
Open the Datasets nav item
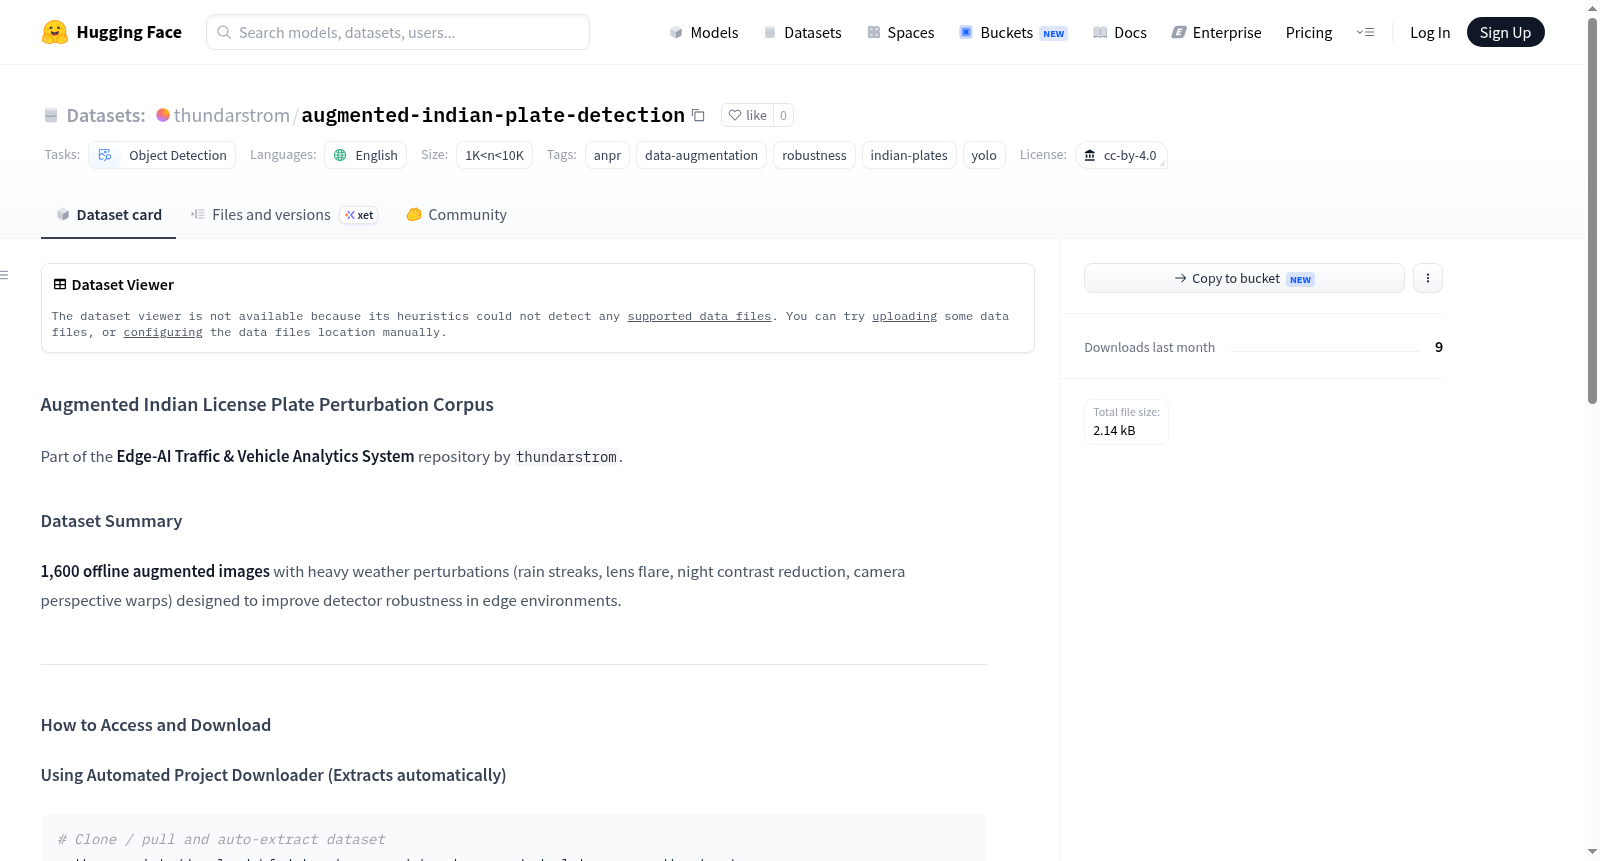coord(802,32)
